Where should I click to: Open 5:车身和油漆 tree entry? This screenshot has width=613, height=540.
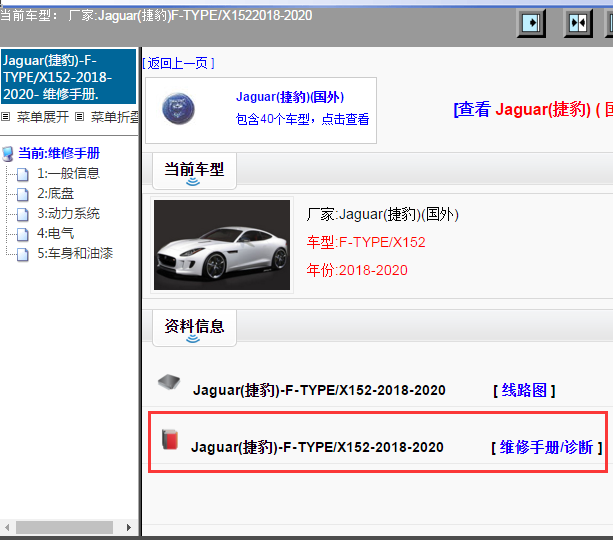[75, 253]
